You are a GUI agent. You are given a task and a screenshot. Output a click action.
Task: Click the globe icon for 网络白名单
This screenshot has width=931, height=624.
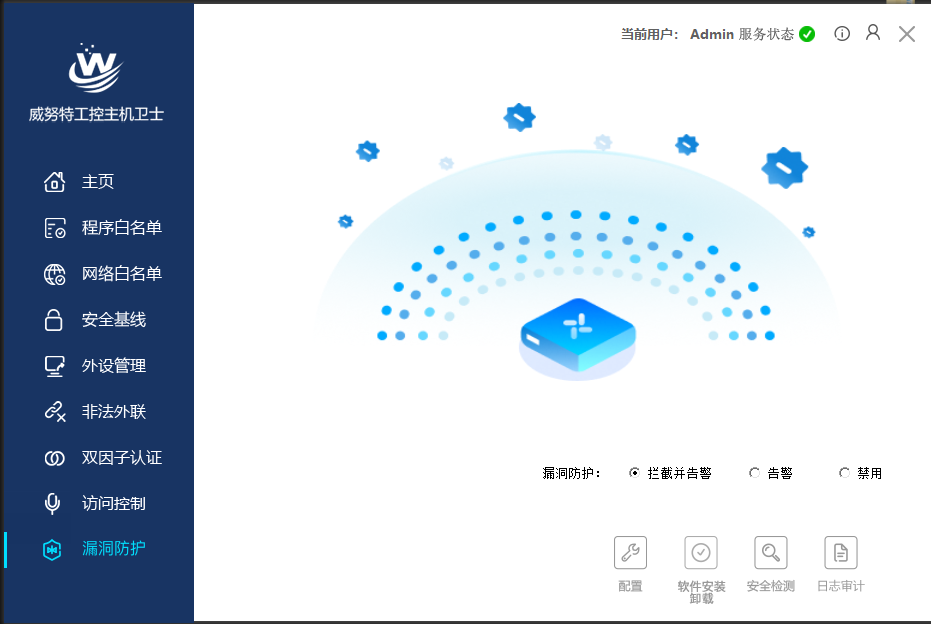tap(55, 274)
